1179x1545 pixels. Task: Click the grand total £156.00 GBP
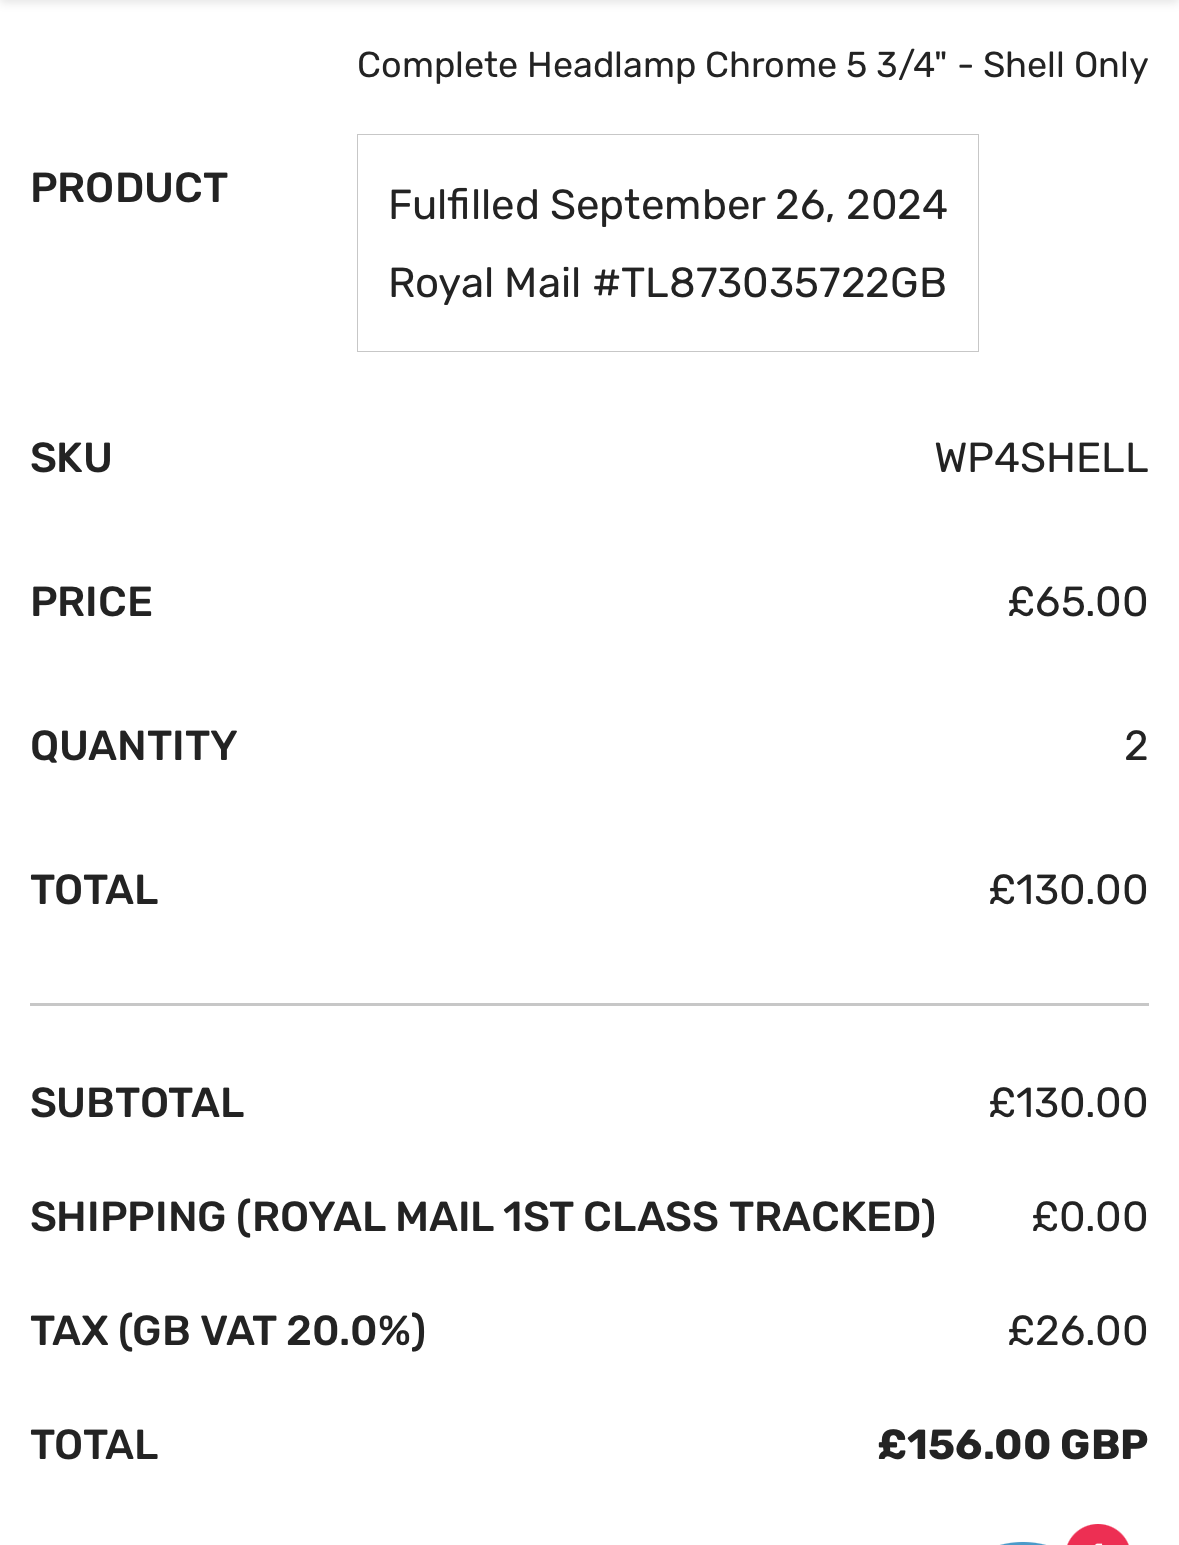(1013, 1445)
